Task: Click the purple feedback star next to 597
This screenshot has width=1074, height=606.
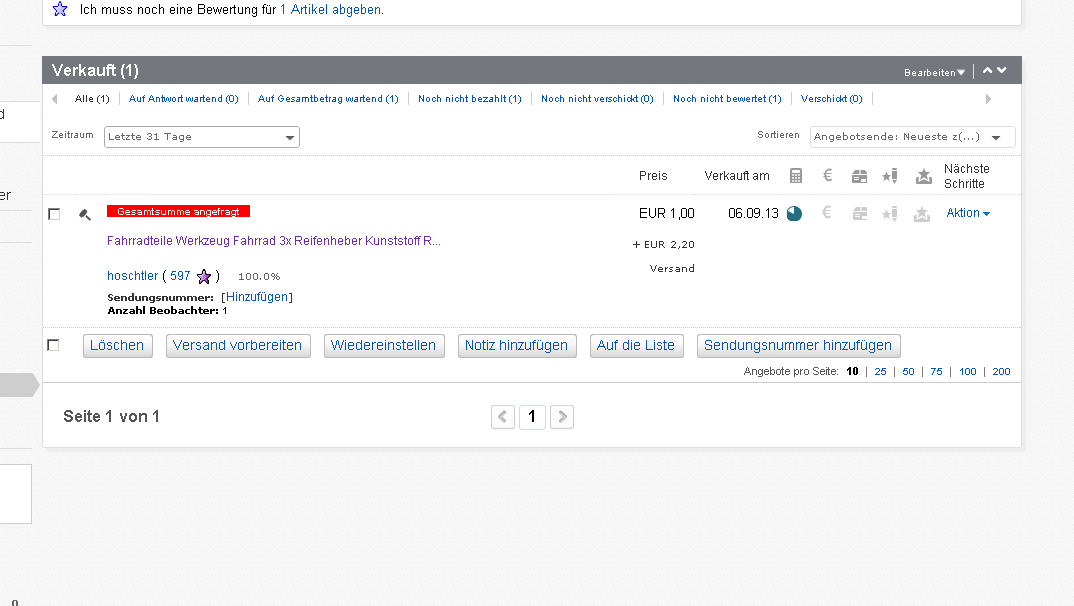Action: pyautogui.click(x=204, y=277)
